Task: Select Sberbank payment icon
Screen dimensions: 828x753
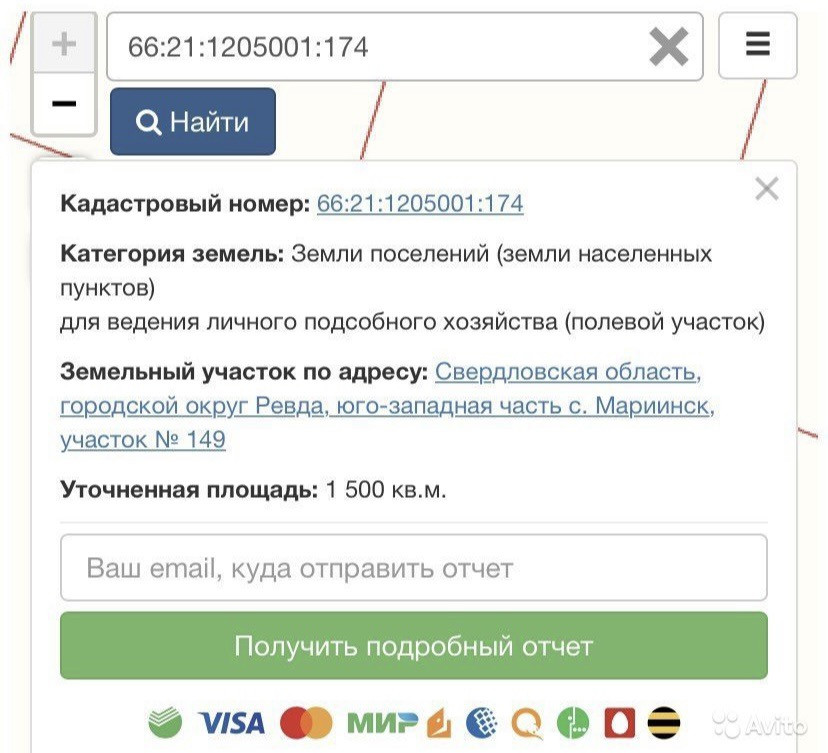Action: (x=165, y=722)
